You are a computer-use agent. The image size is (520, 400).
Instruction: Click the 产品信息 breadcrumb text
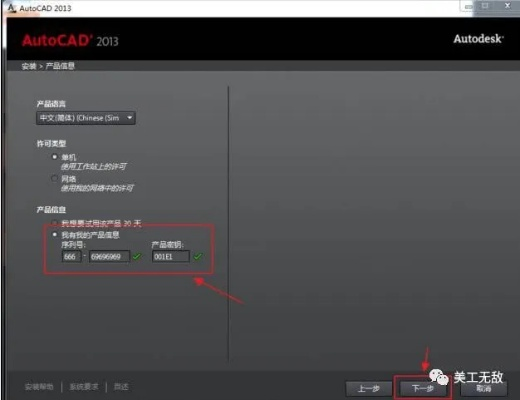tap(60, 66)
